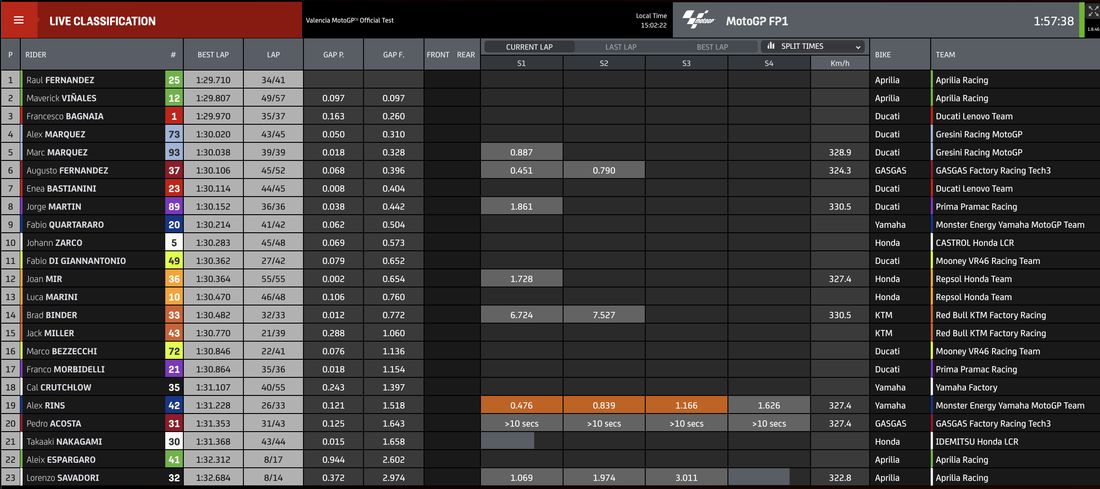Click the S4 value 1.626 for Rins
The height and width of the screenshot is (489, 1100).
pos(769,406)
